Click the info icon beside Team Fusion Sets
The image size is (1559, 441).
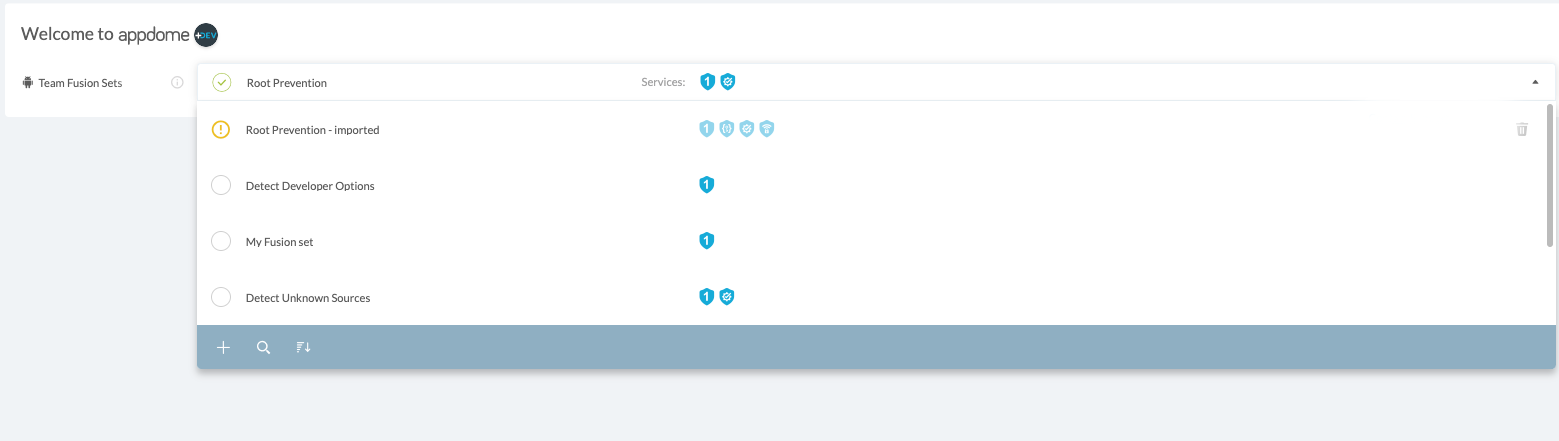177,83
